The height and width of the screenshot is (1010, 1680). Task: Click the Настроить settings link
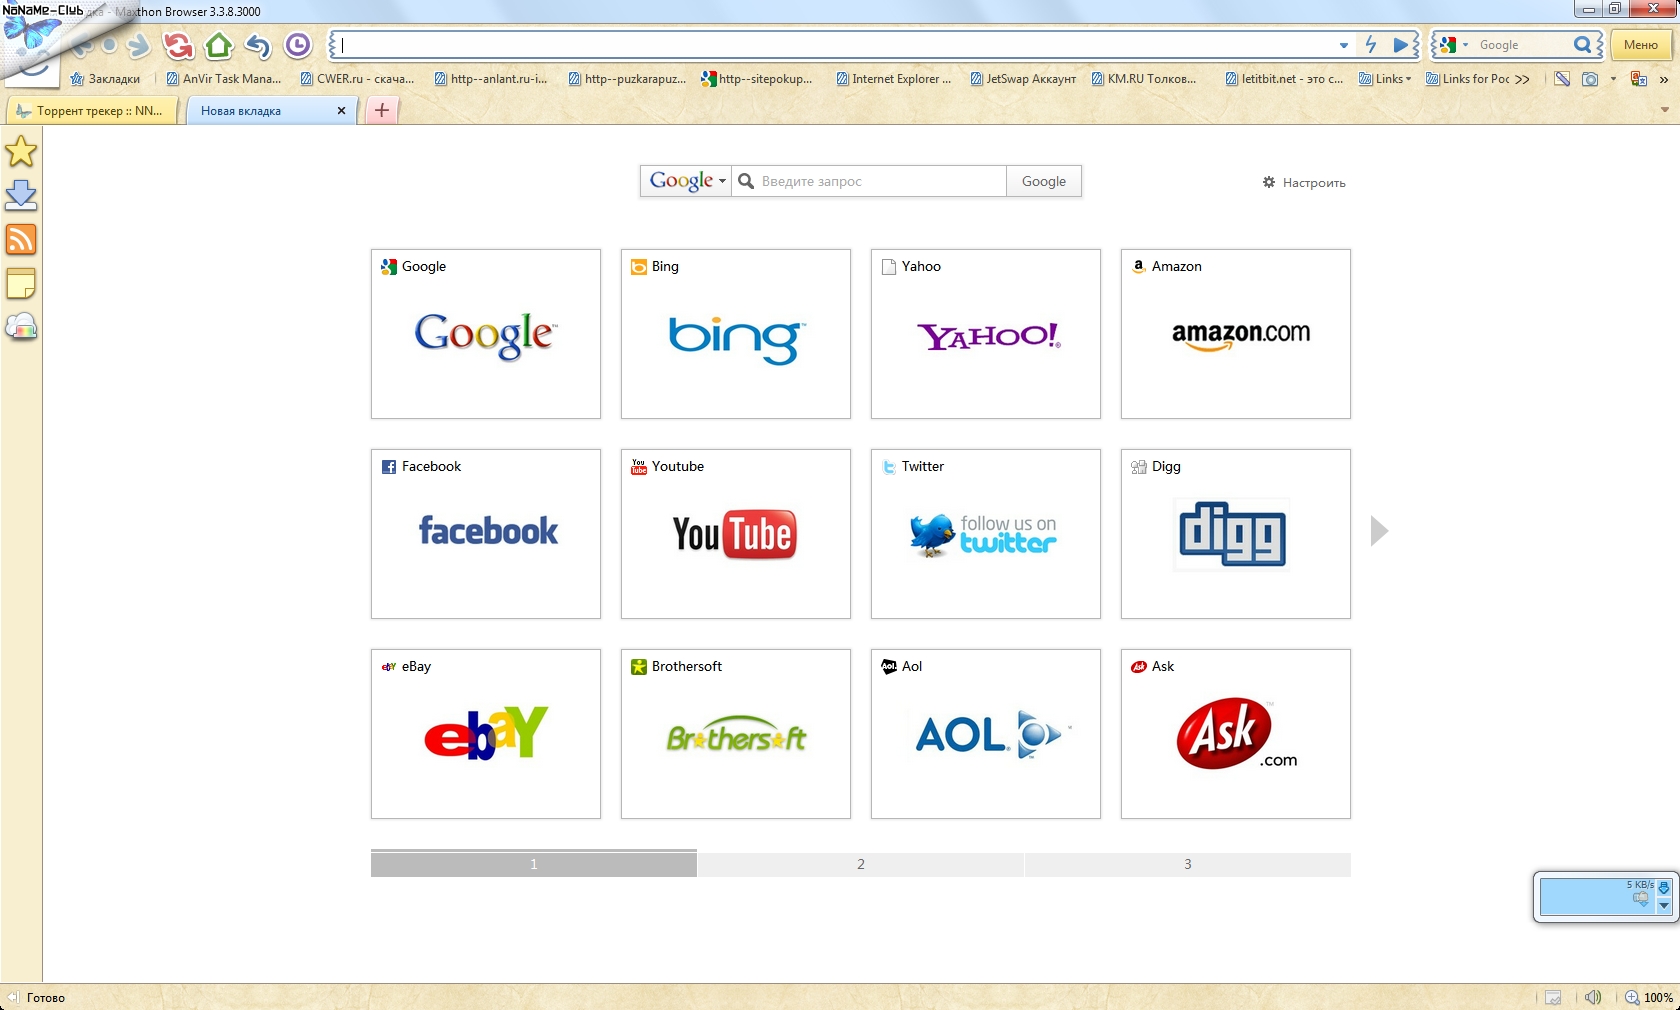pos(1304,183)
